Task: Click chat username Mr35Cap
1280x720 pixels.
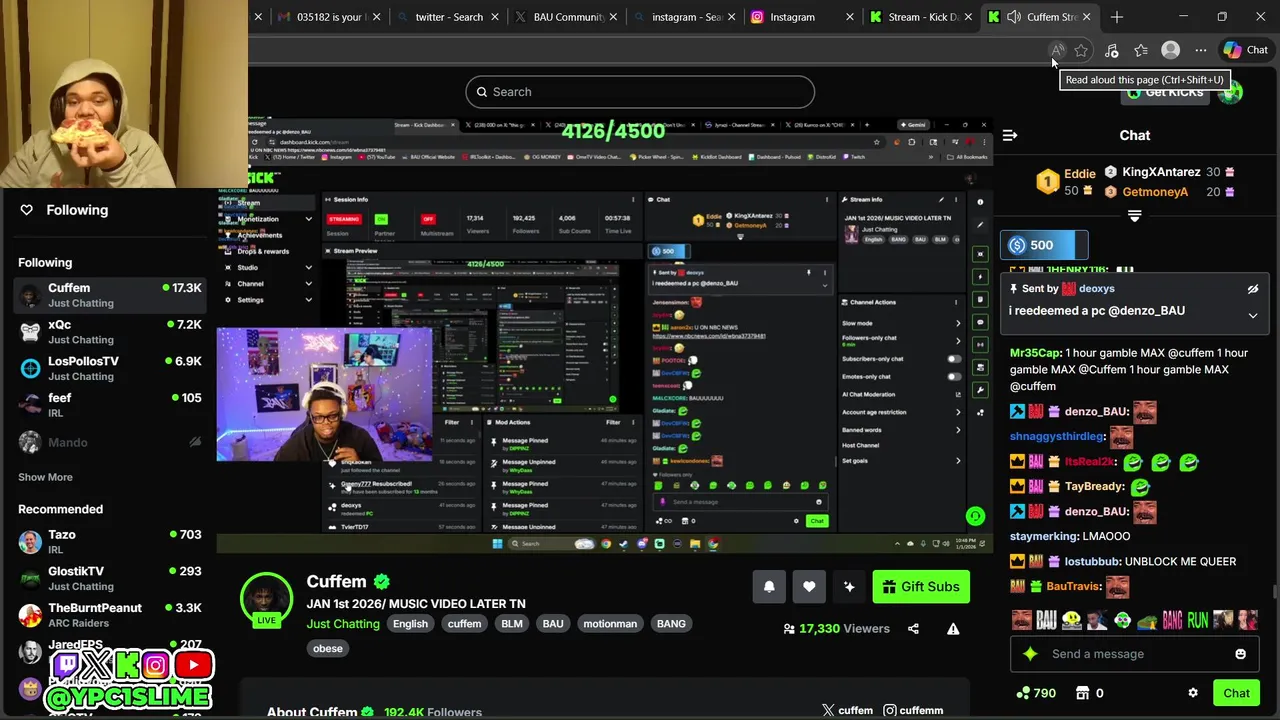Action: (1035, 353)
